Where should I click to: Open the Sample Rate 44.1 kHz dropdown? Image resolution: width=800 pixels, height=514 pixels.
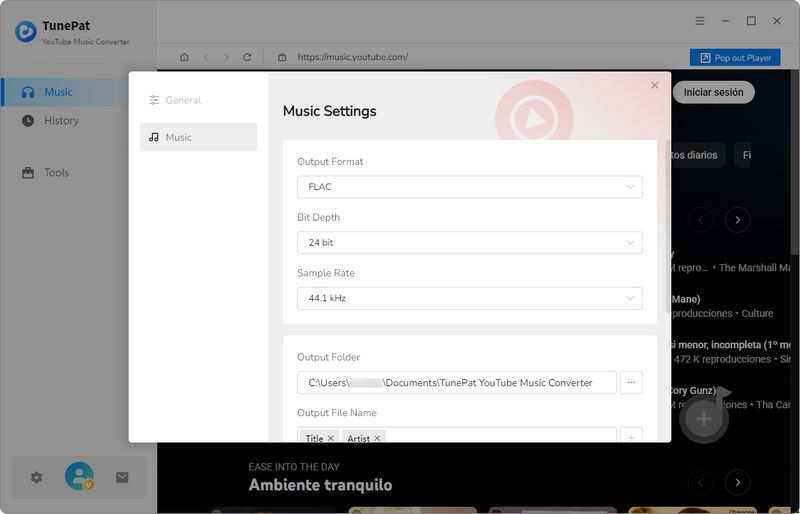point(469,298)
